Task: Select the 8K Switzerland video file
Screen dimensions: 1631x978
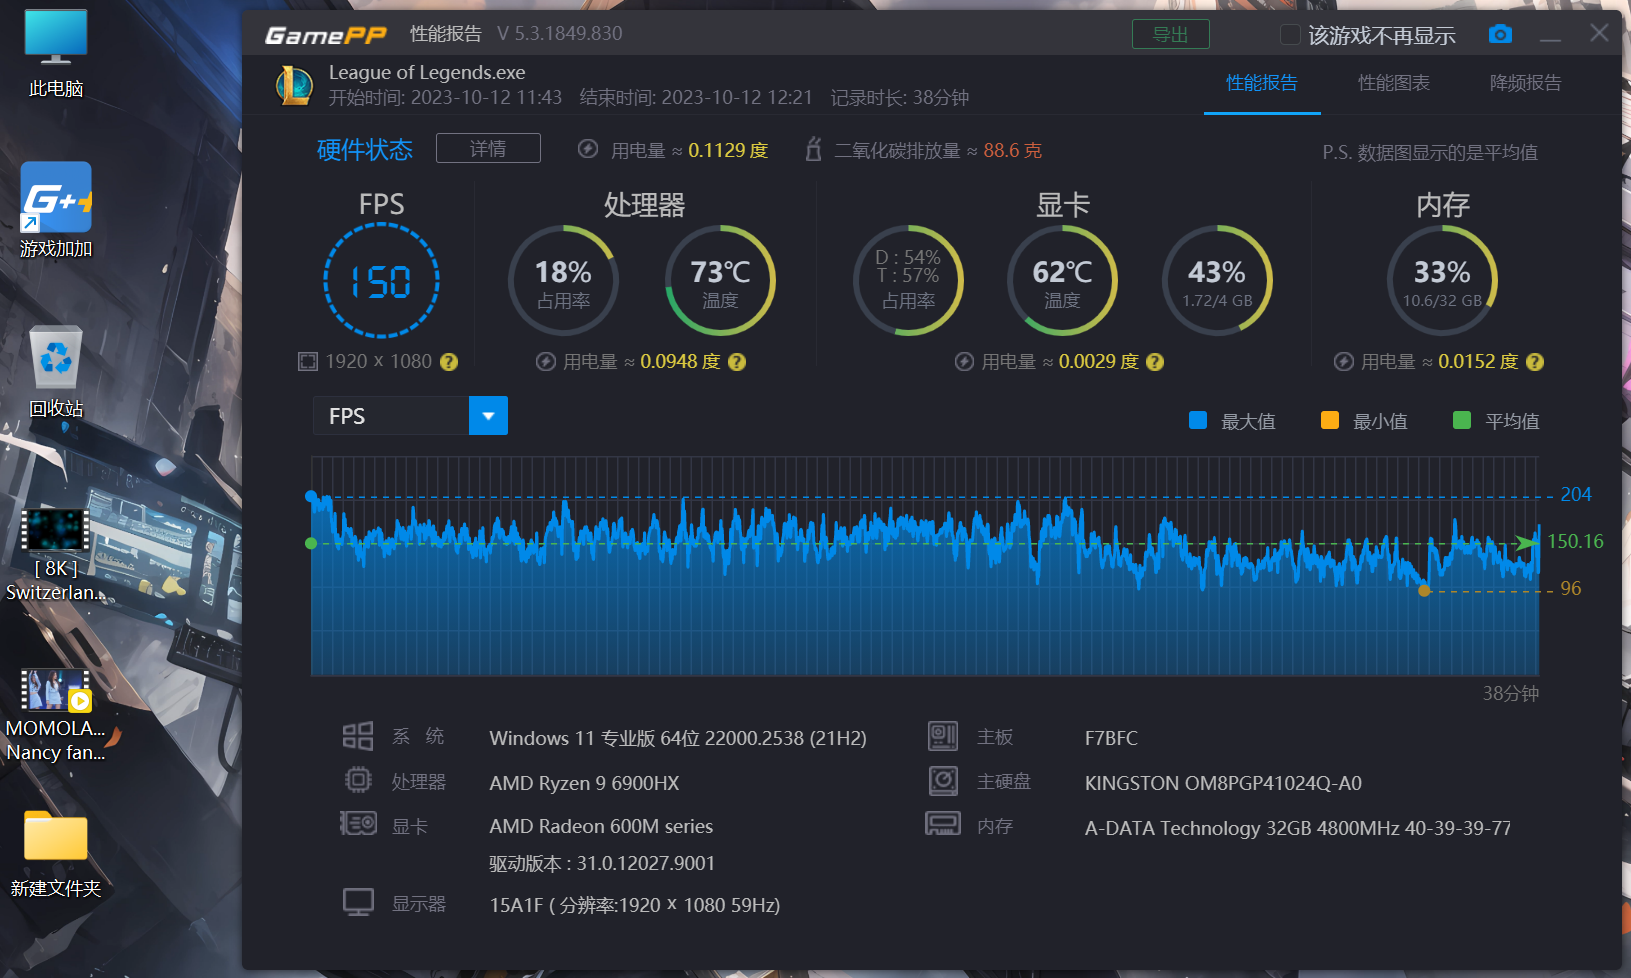Action: pyautogui.click(x=56, y=554)
